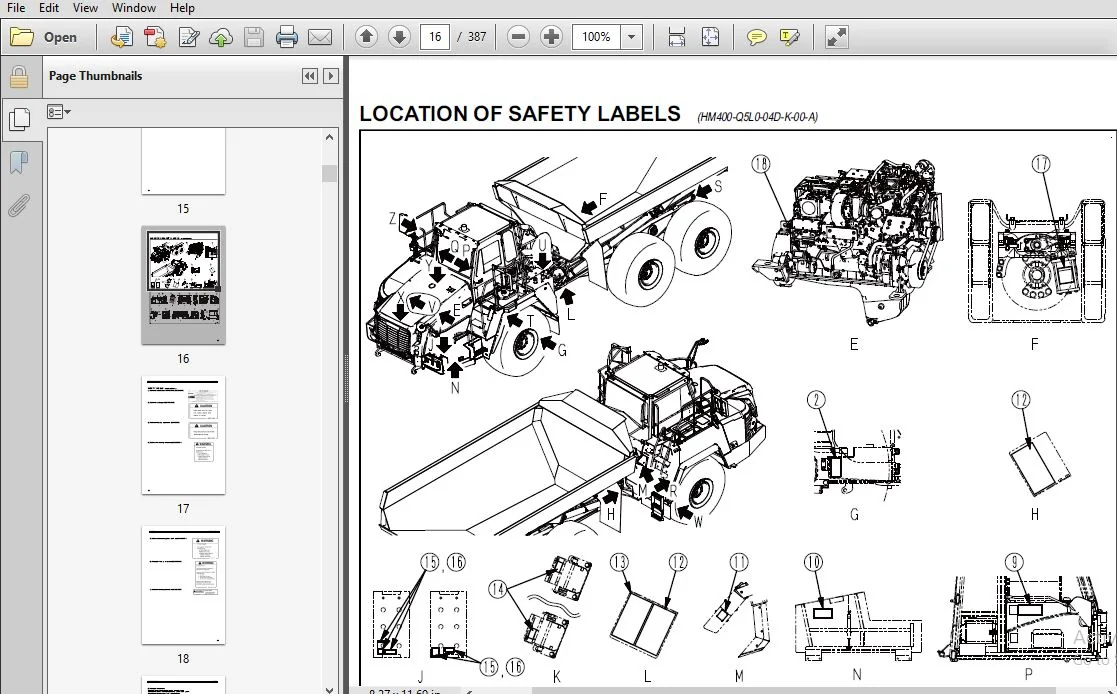Go to next page with down arrow
The height and width of the screenshot is (694, 1117).
click(400, 37)
